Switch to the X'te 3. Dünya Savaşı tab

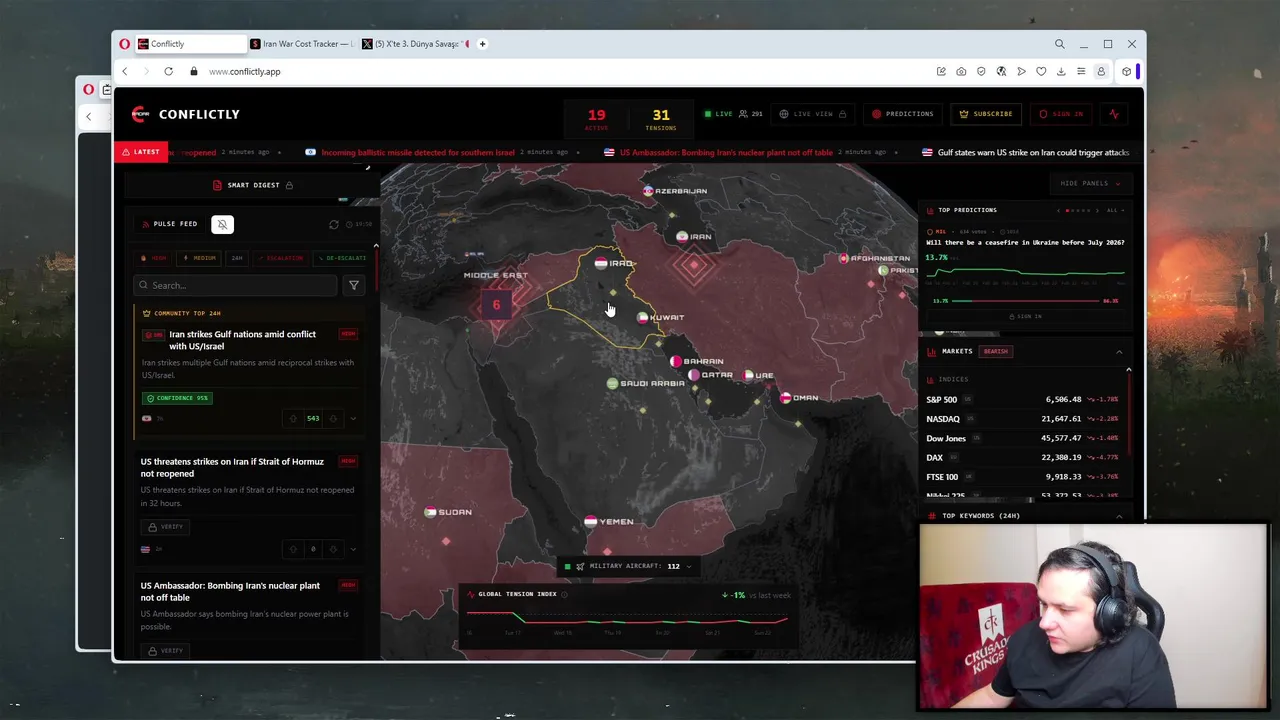415,44
